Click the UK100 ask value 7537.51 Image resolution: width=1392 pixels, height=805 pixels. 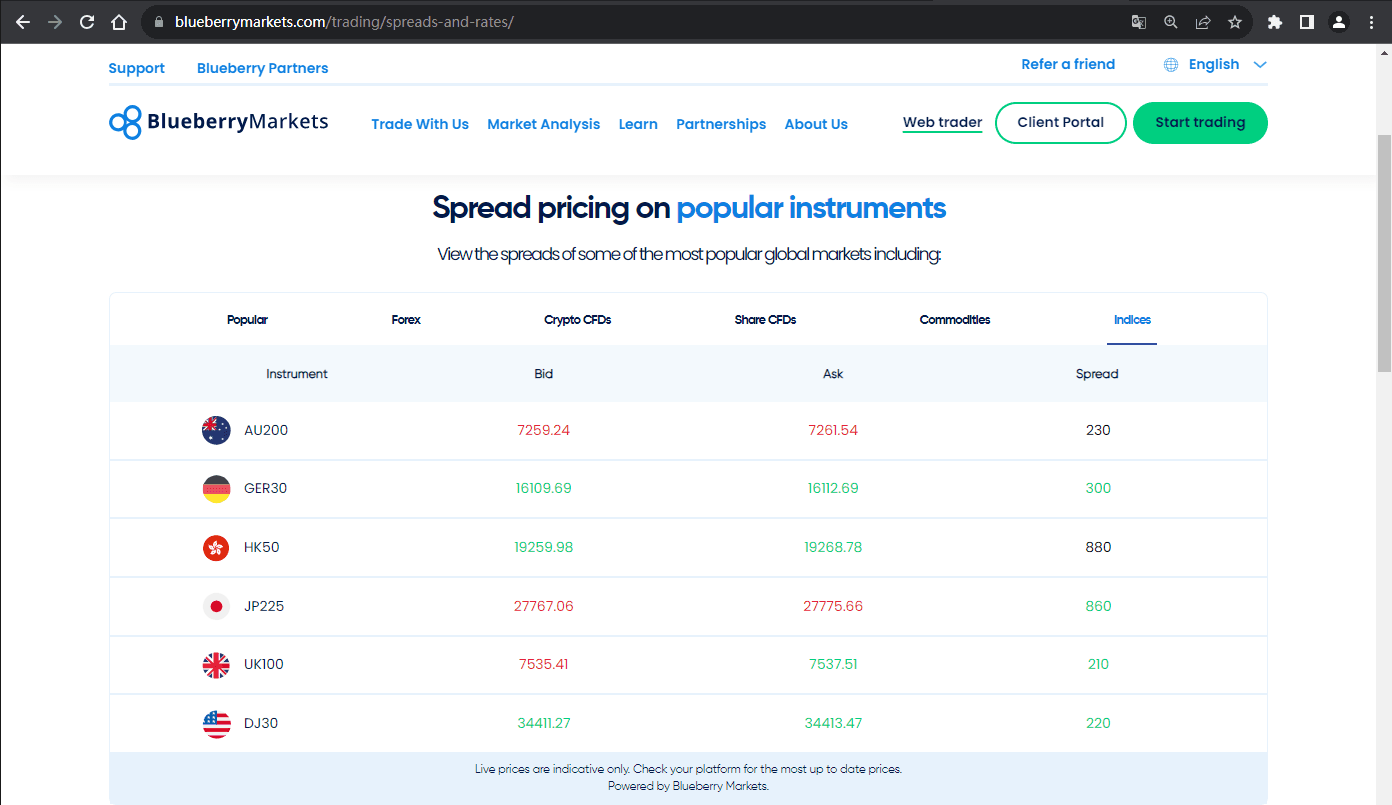coord(833,665)
